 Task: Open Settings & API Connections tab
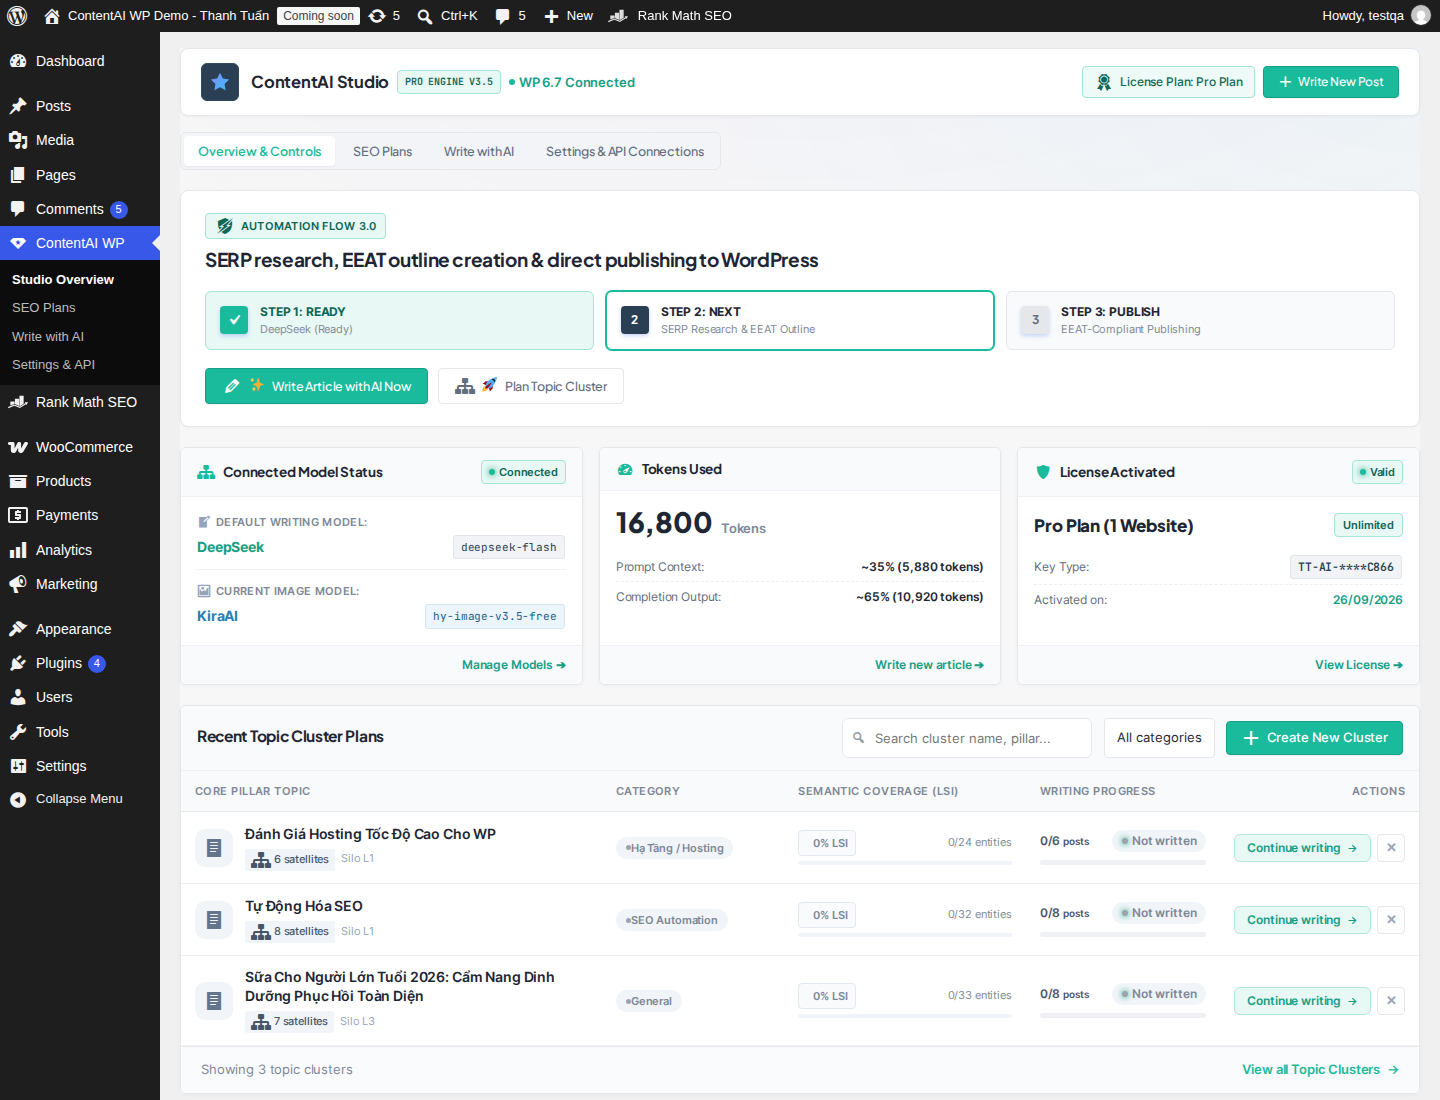(x=625, y=152)
